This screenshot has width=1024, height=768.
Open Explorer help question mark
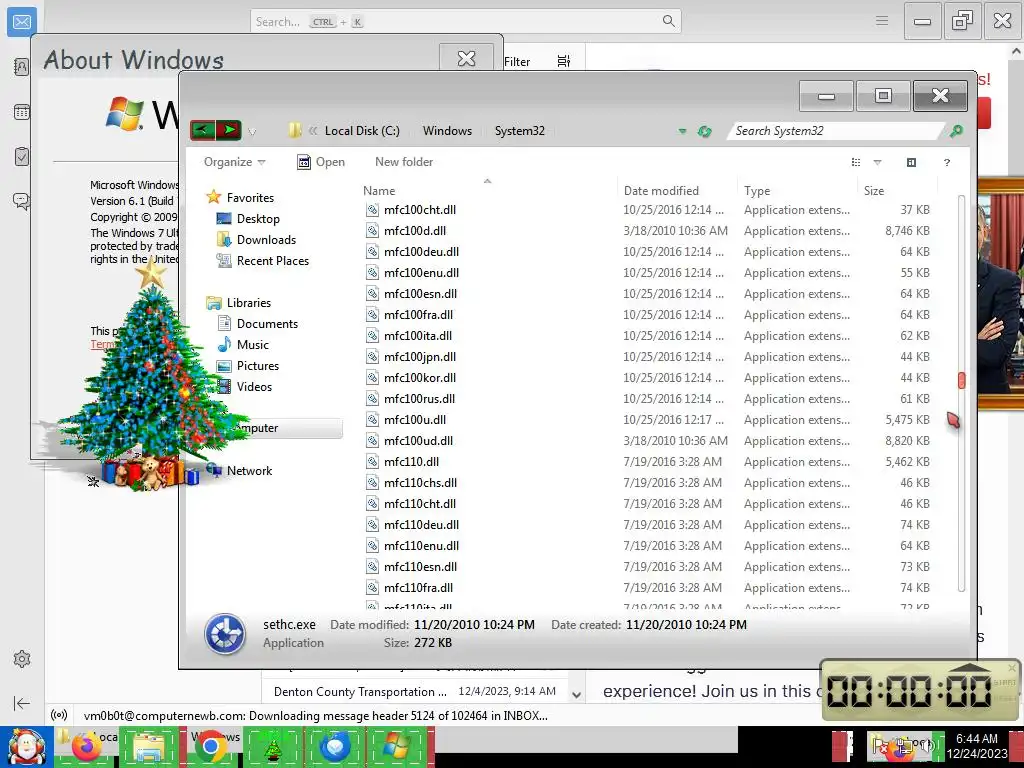946,162
